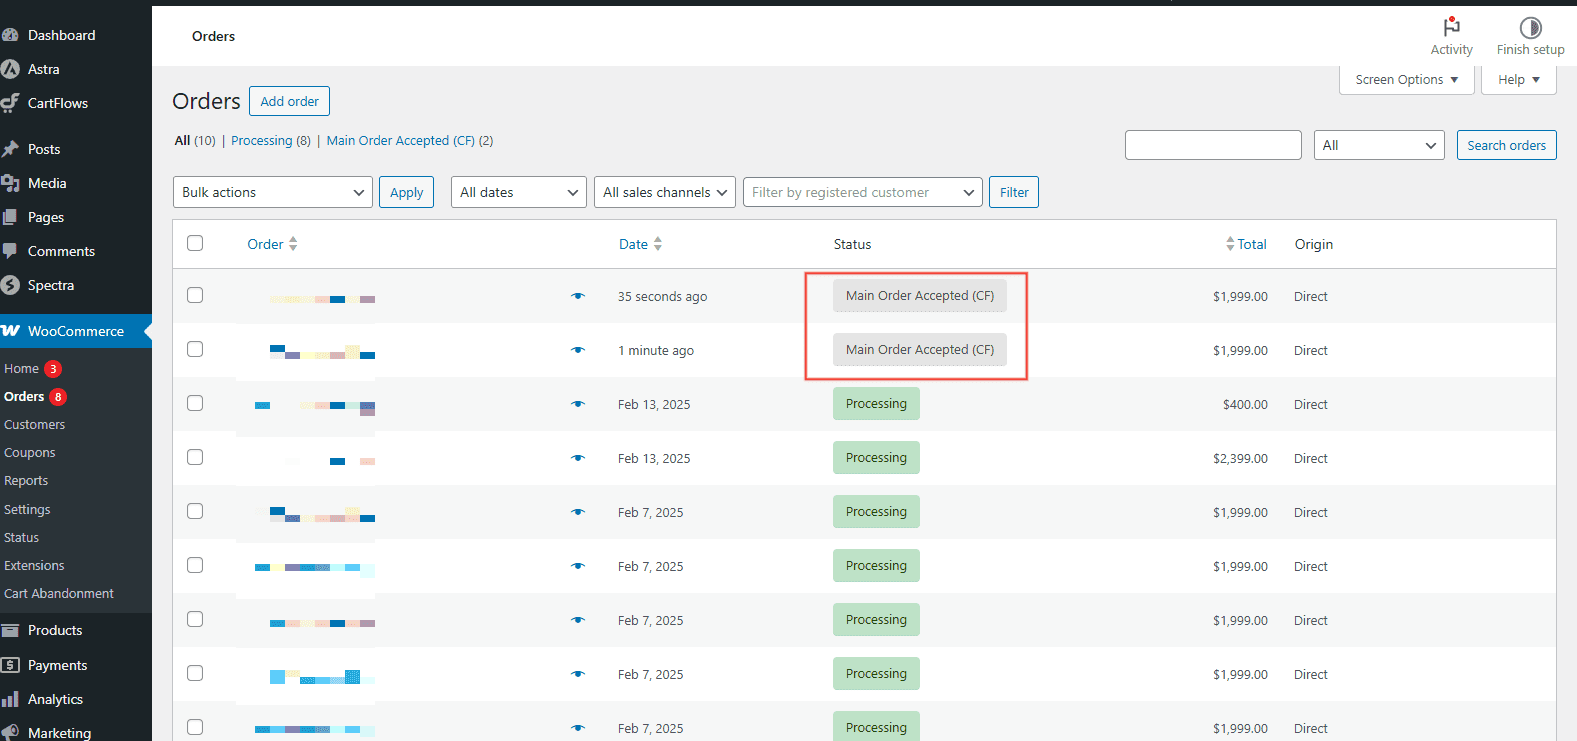Viewport: 1577px width, 741px height.
Task: Check the box for the 1 minute ago order
Action: (x=195, y=349)
